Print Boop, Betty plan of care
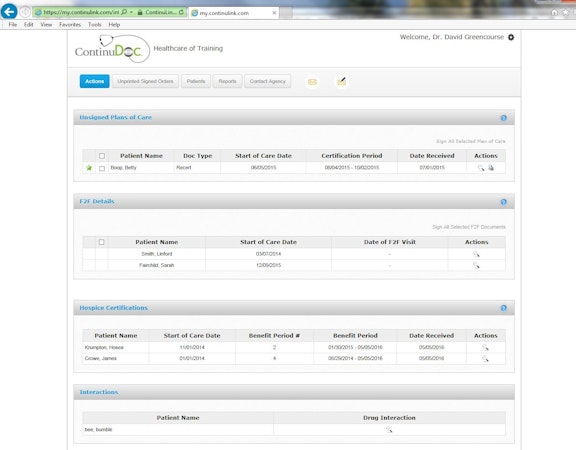The height and width of the screenshot is (450, 576). pos(491,168)
